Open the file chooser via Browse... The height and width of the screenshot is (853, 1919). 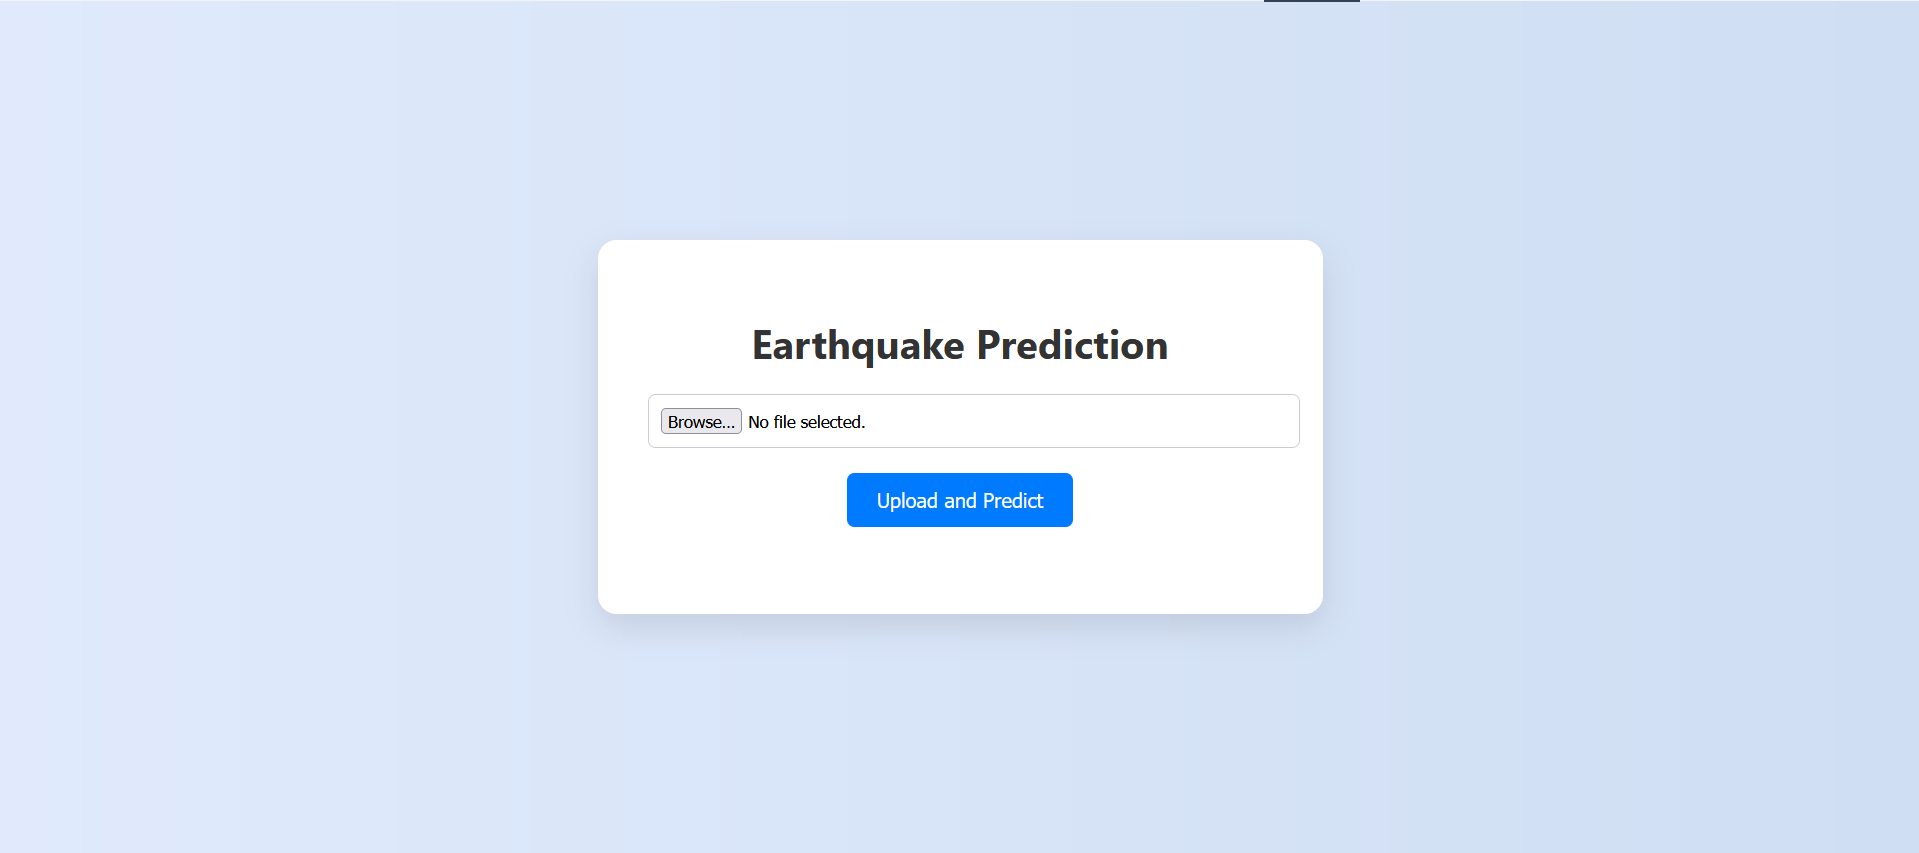point(701,422)
